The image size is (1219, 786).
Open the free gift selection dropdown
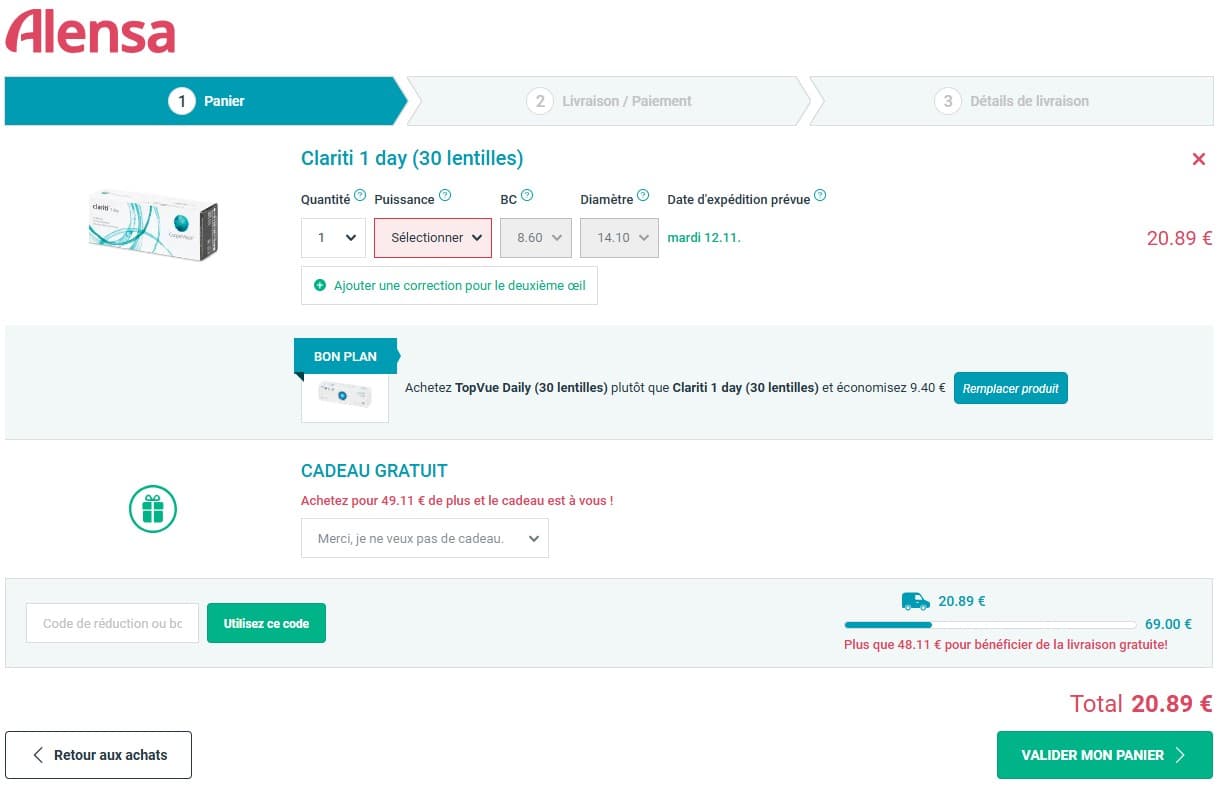click(x=424, y=538)
